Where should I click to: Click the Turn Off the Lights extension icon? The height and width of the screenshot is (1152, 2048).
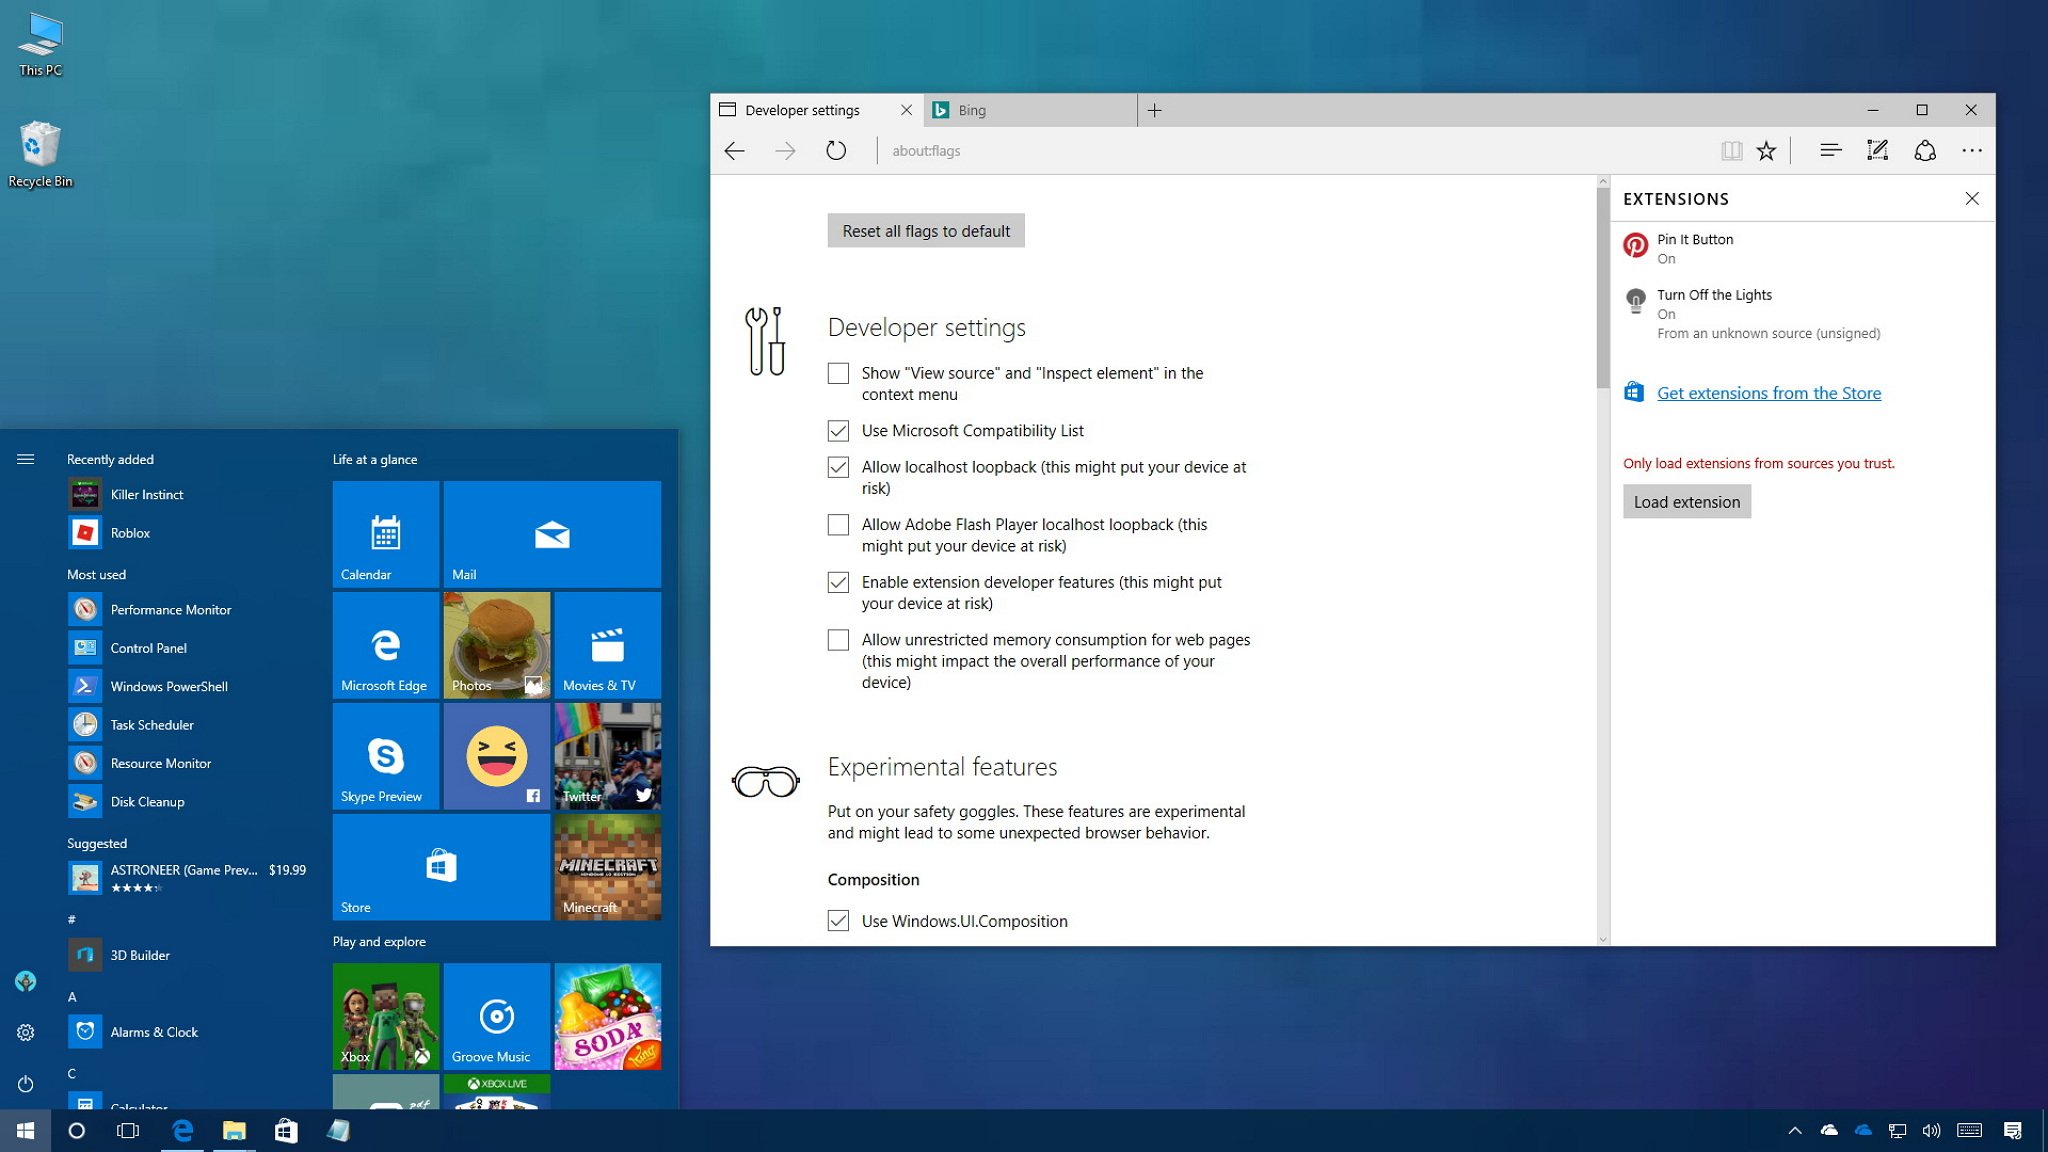click(1634, 300)
